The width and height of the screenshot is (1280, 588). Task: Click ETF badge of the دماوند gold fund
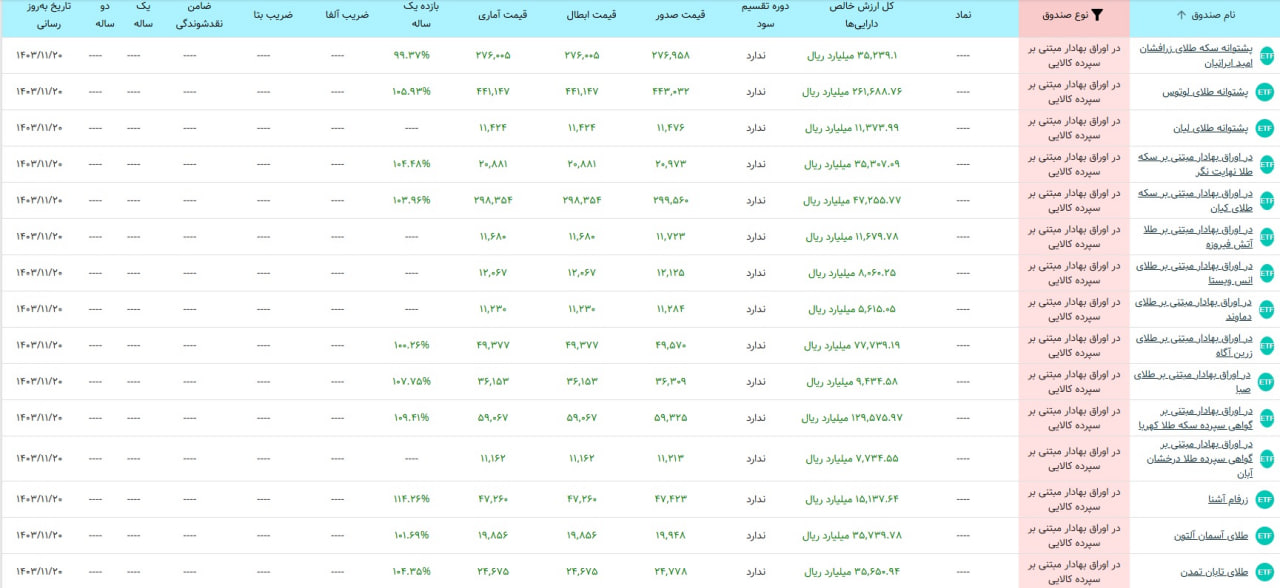[x=1267, y=309]
